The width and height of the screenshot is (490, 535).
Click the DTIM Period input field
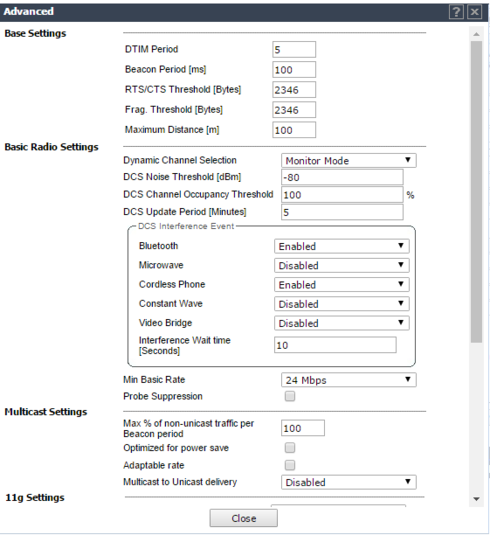coord(294,49)
